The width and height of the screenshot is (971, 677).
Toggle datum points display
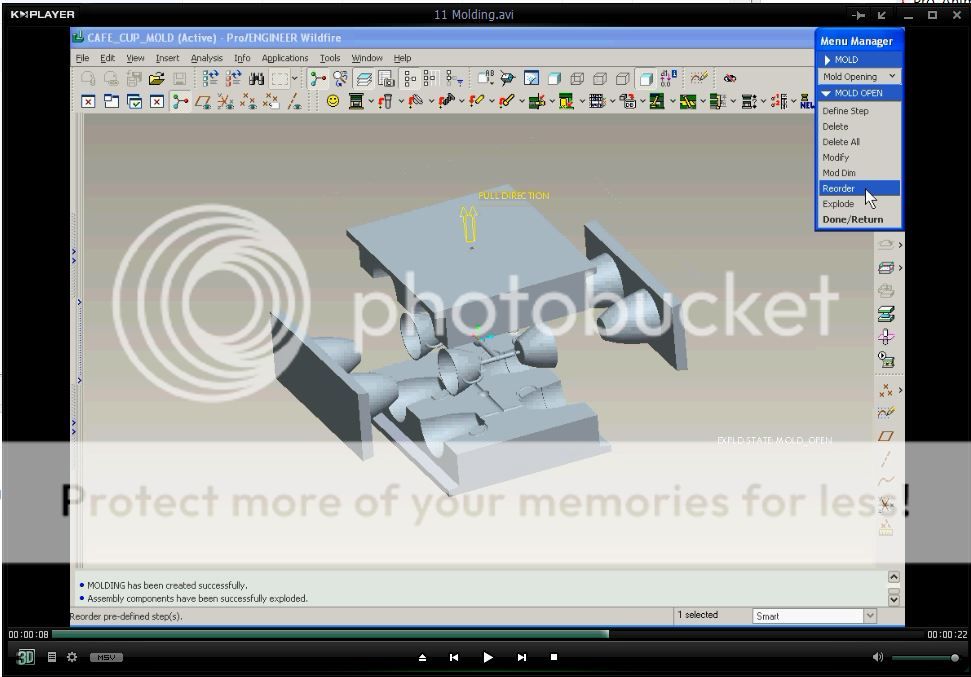coord(249,101)
